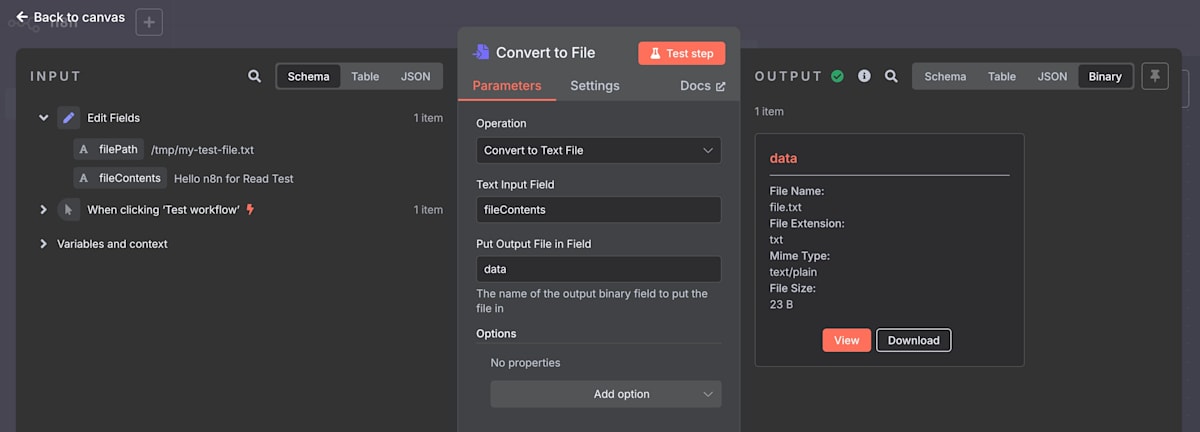
Task: Click the output info icon
Action: (865, 76)
